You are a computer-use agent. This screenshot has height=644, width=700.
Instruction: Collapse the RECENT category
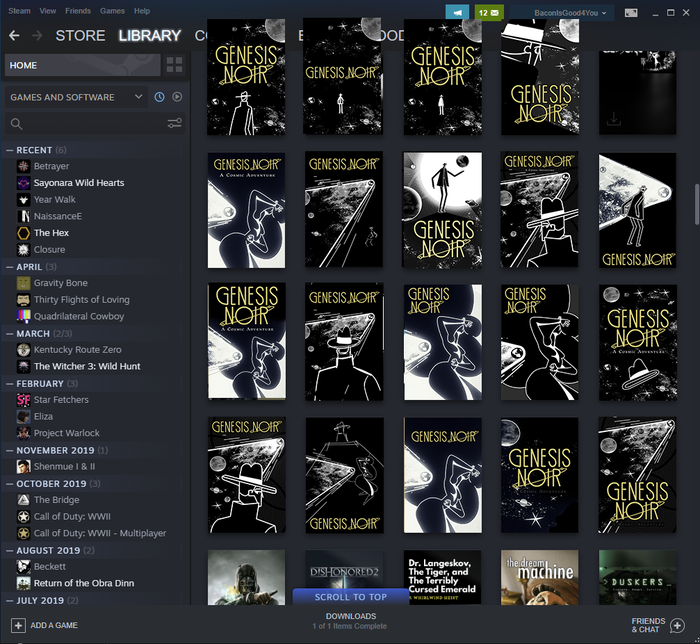coord(9,150)
